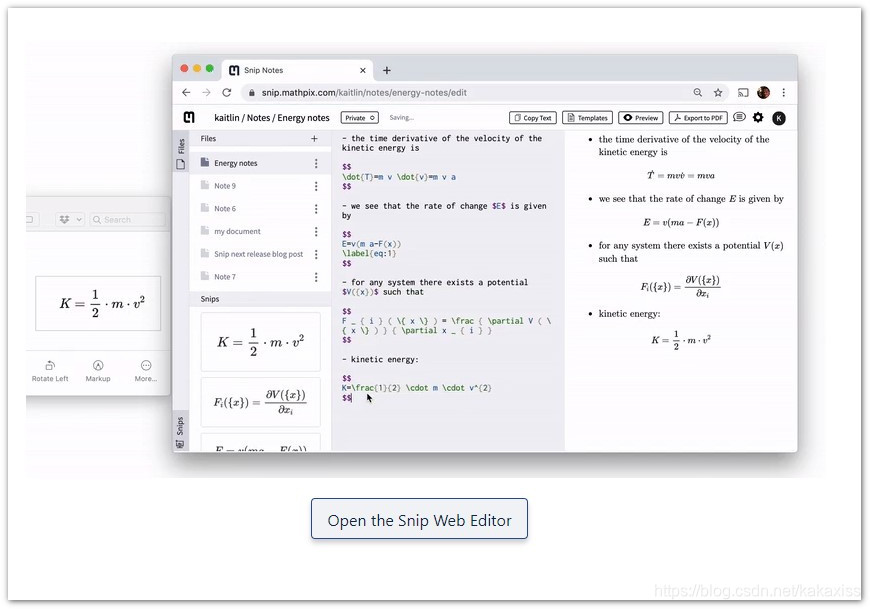Open Note 9 three-dot options
870x609 pixels.
click(316, 186)
